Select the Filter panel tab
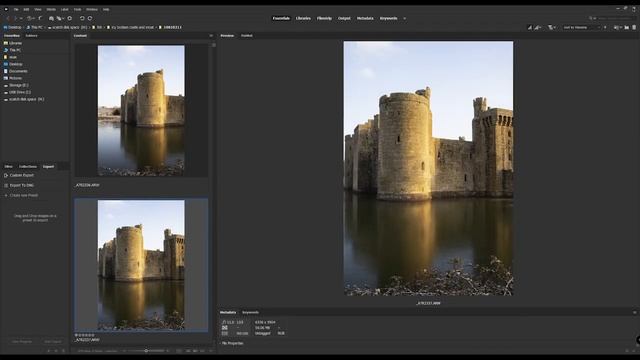Viewport: 640px width, 360px height. [9, 167]
